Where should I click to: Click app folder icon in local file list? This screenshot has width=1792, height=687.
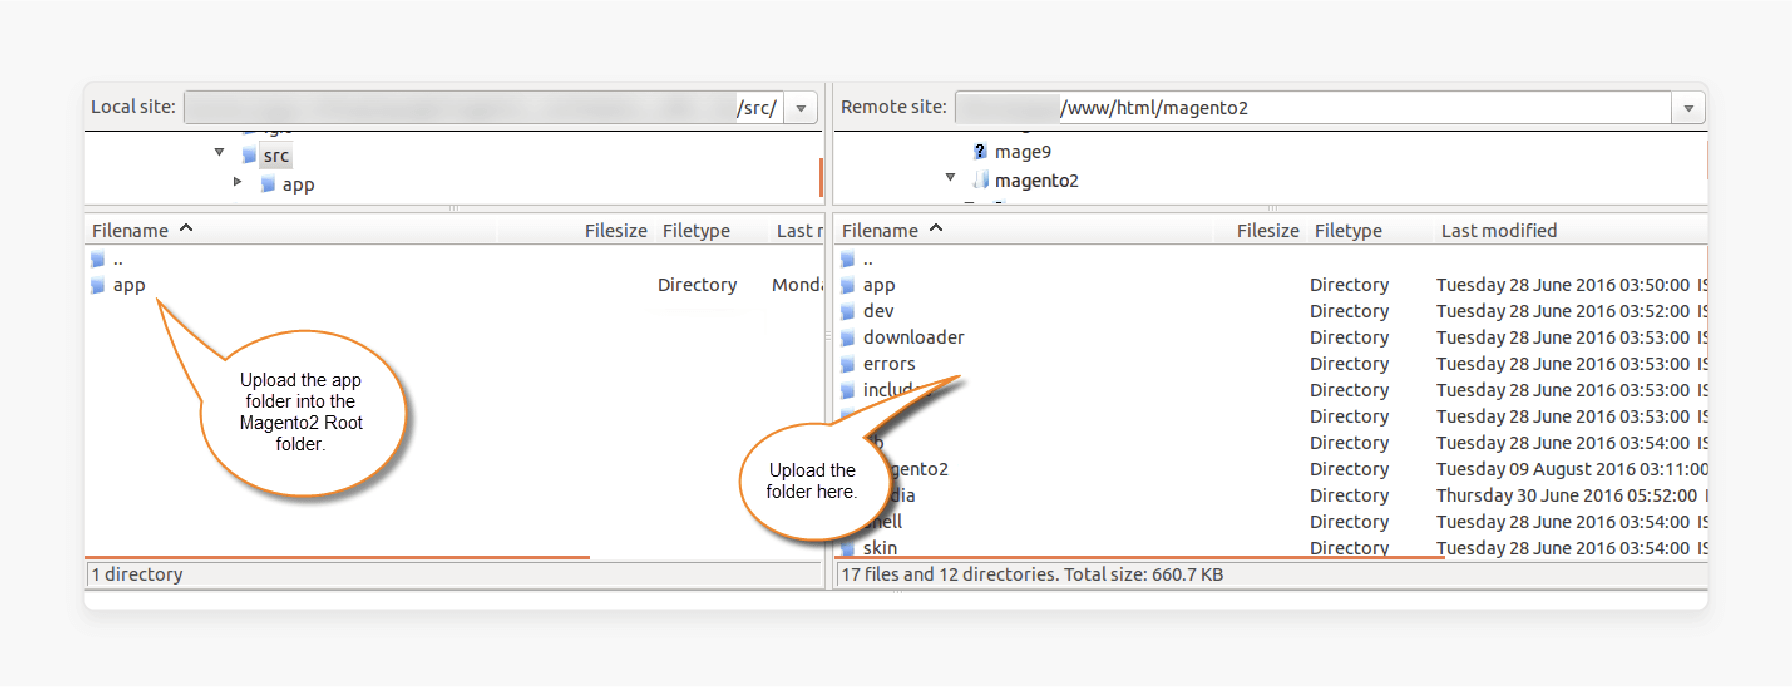tap(98, 286)
